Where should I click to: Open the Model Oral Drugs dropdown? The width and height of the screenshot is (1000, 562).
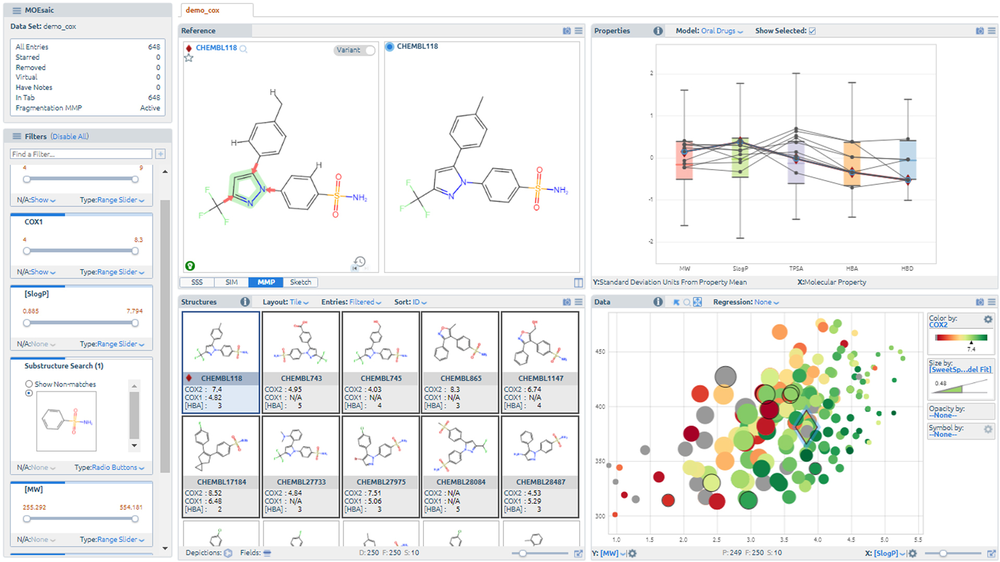pyautogui.click(x=722, y=31)
